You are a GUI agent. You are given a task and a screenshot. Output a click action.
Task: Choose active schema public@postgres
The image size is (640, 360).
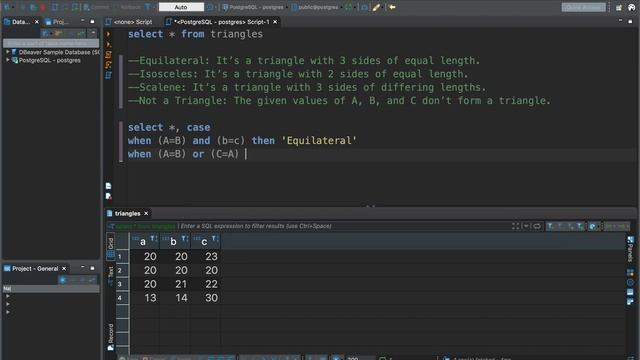coord(315,7)
